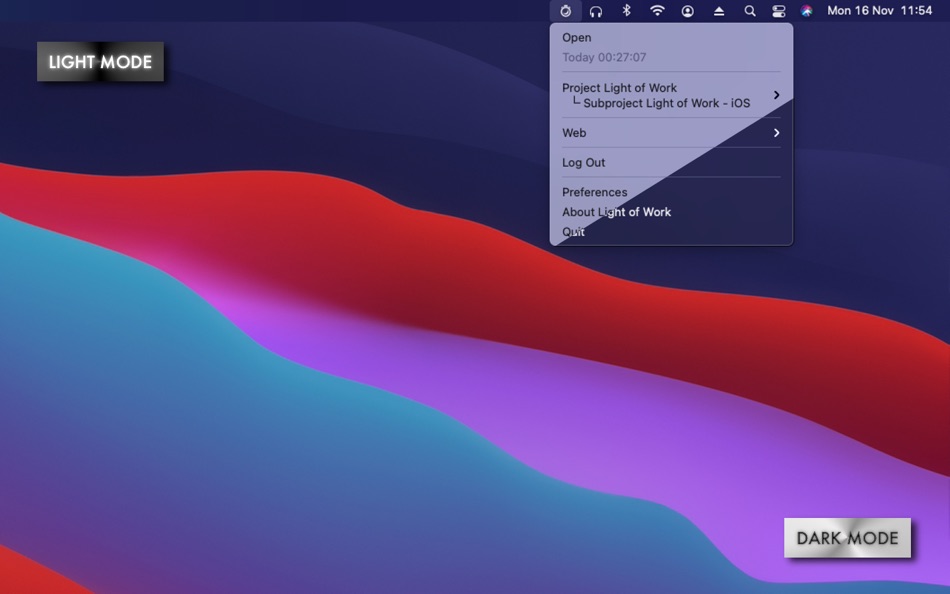Expand the Project Light of Work submenu chevron
This screenshot has height=594, width=950.
(776, 95)
